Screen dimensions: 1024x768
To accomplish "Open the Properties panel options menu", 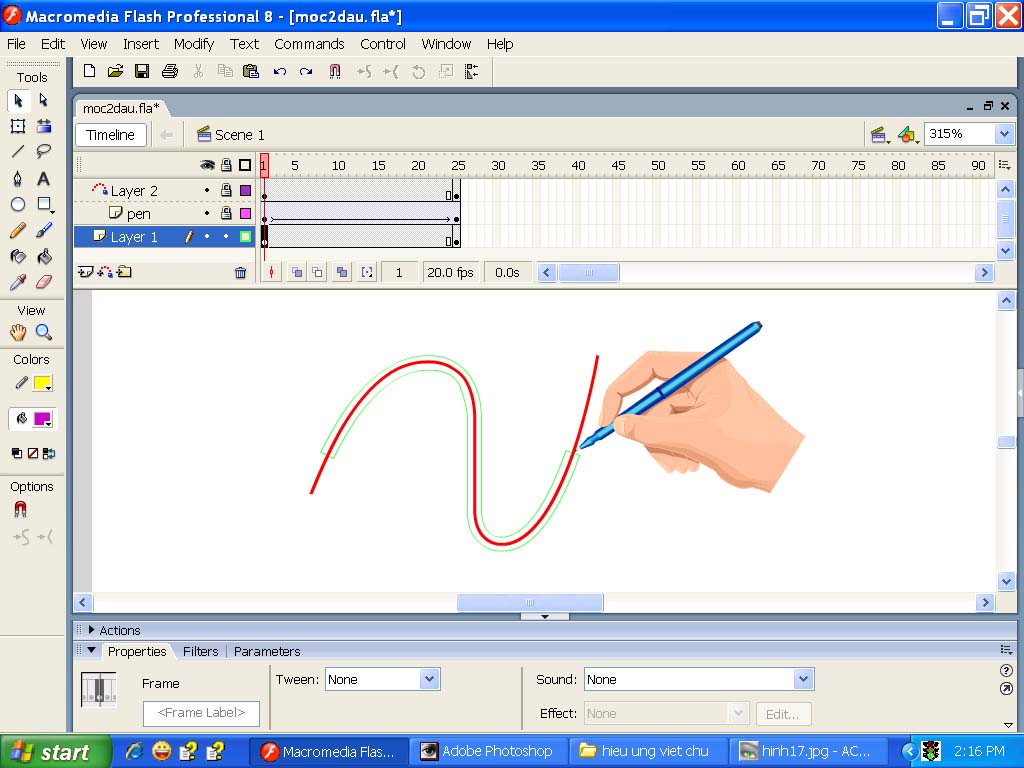I will pos(1006,649).
